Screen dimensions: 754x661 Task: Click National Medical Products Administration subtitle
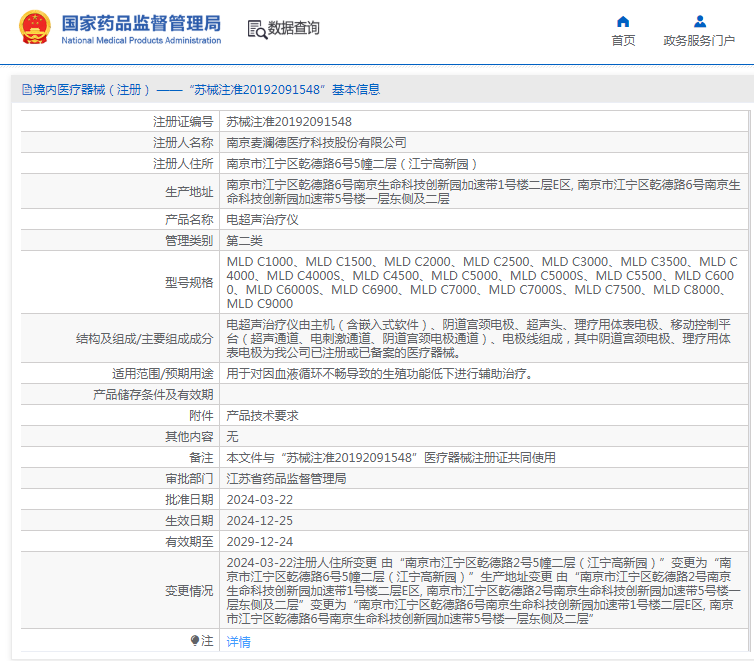click(141, 40)
